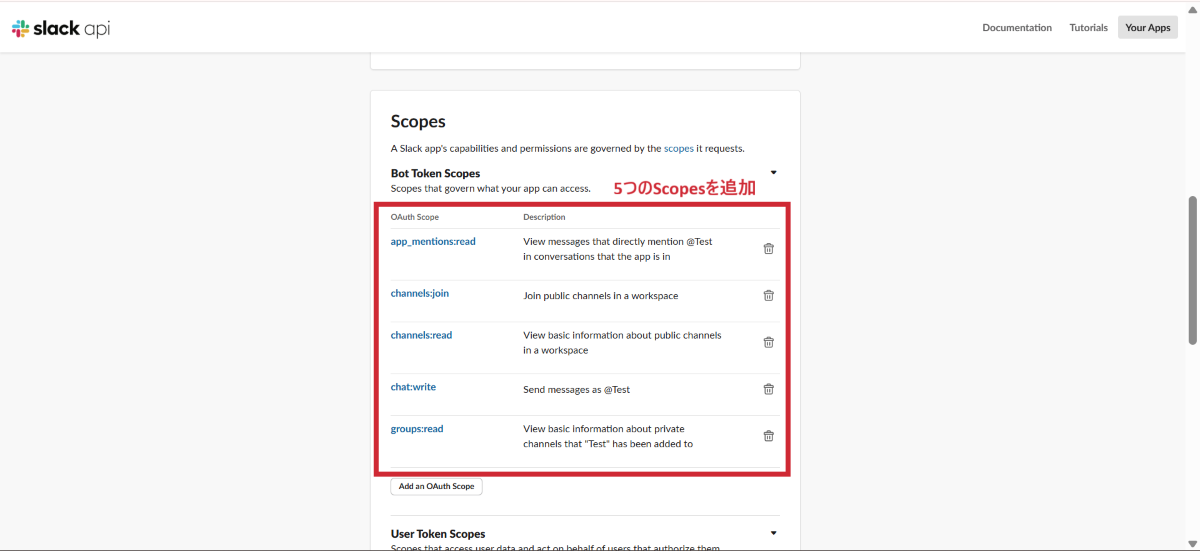Viewport: 1200px width, 551px height.
Task: Open the chat:write scope link
Action: pos(413,387)
